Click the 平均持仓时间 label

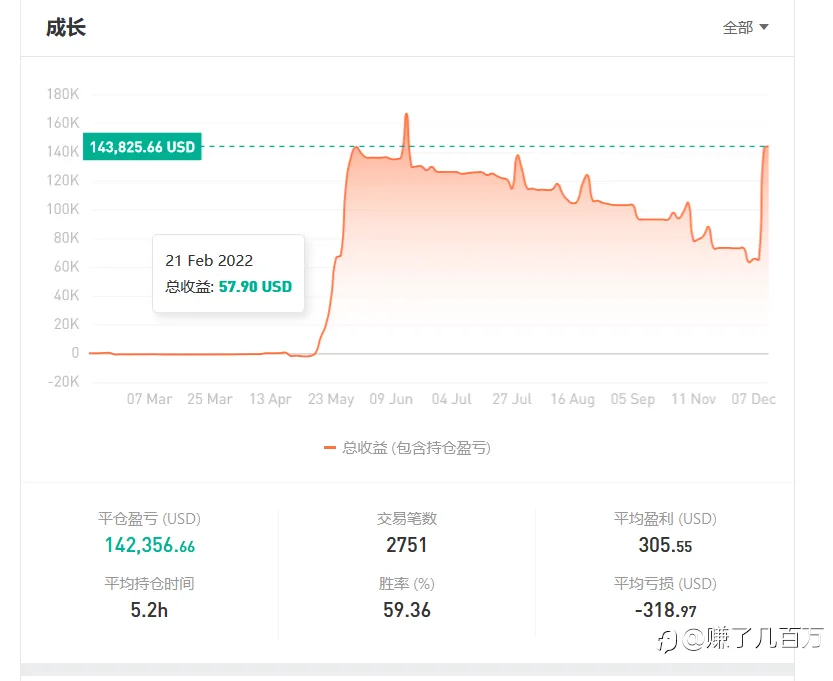pyautogui.click(x=149, y=584)
